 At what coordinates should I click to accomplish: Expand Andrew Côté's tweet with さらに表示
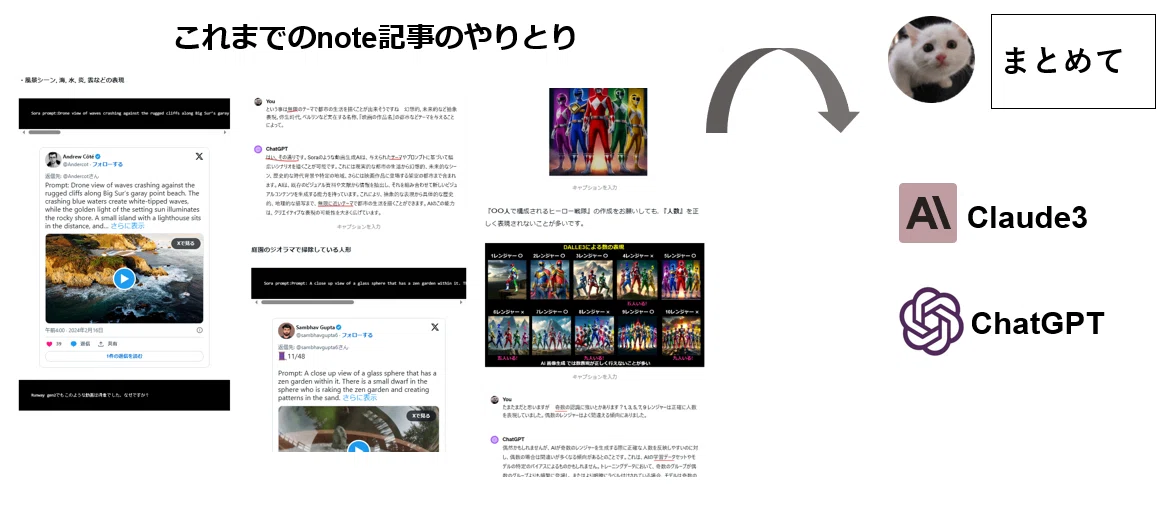tap(128, 225)
